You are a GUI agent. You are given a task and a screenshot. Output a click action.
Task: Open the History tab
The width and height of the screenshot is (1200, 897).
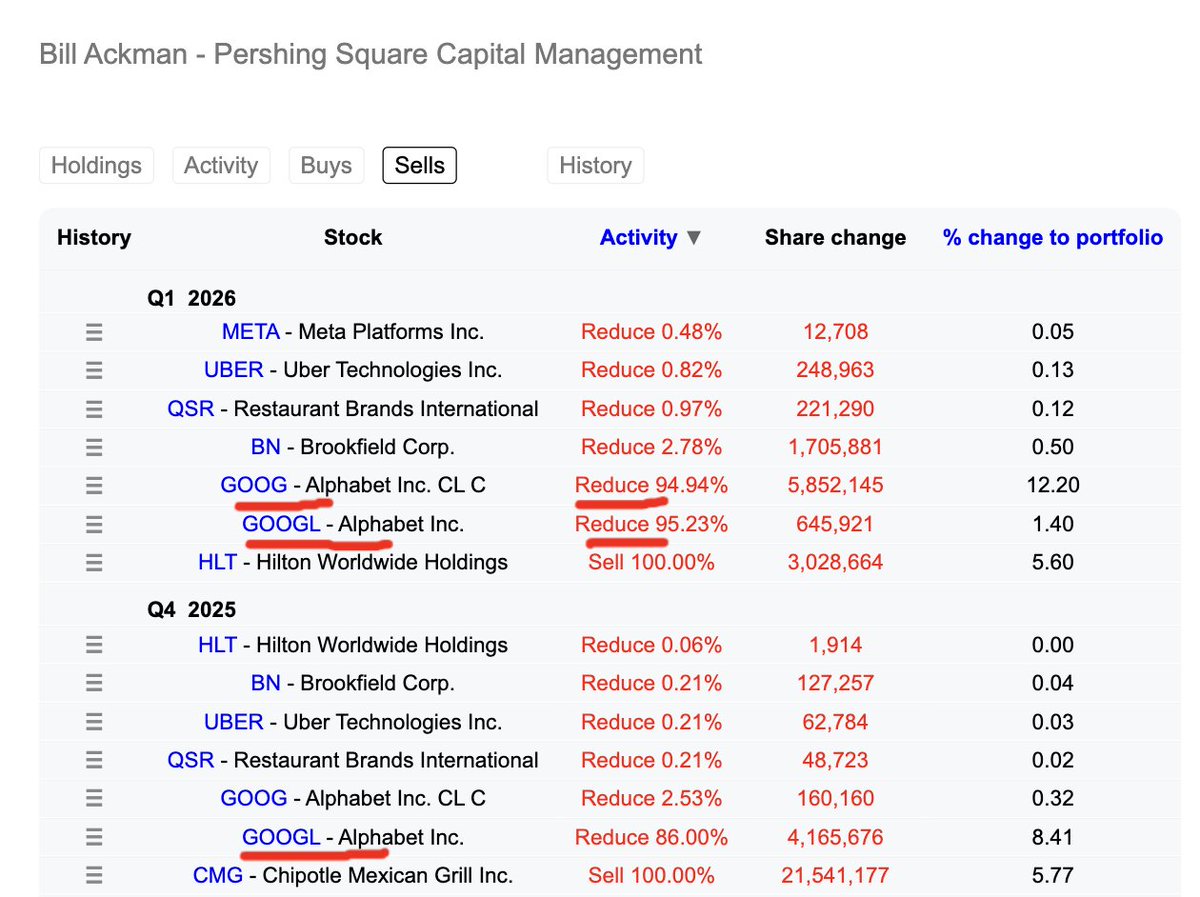pos(595,165)
